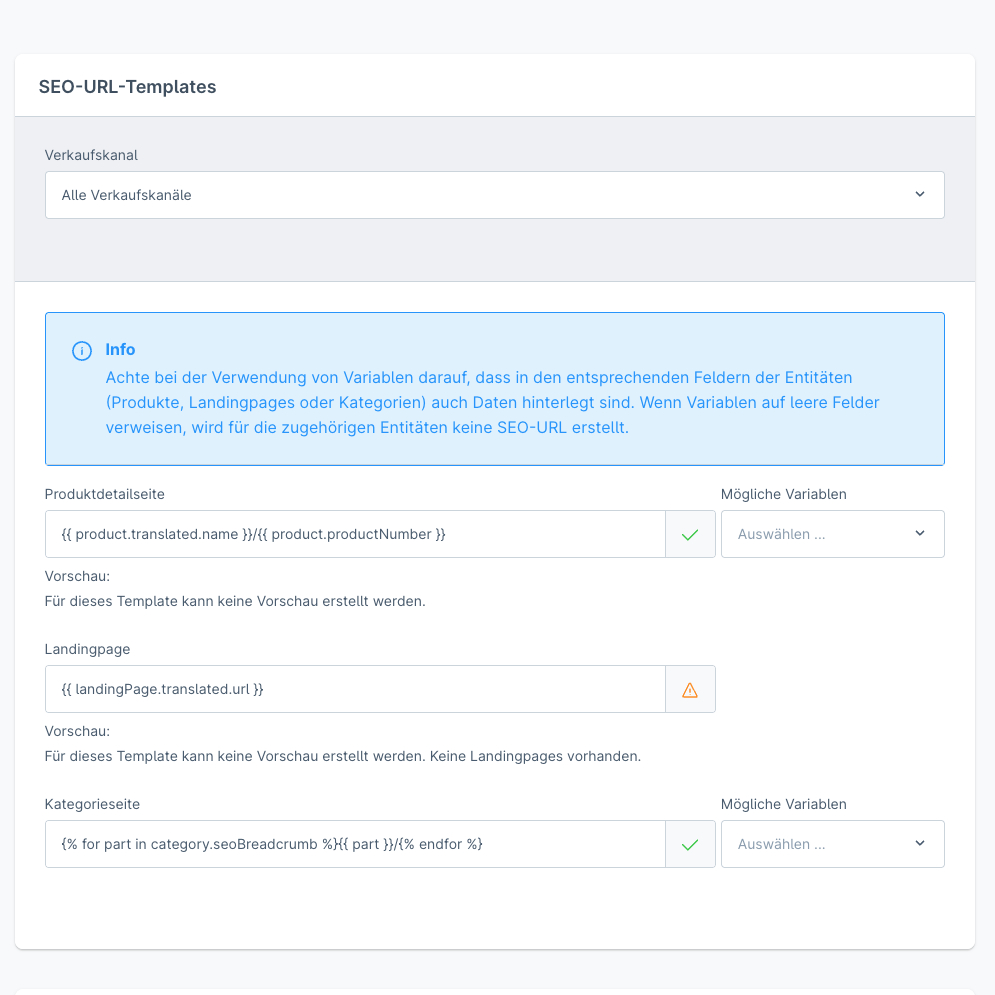
Task: Click the green checkmark beside the Produktdetailseite template
Action: coord(690,535)
